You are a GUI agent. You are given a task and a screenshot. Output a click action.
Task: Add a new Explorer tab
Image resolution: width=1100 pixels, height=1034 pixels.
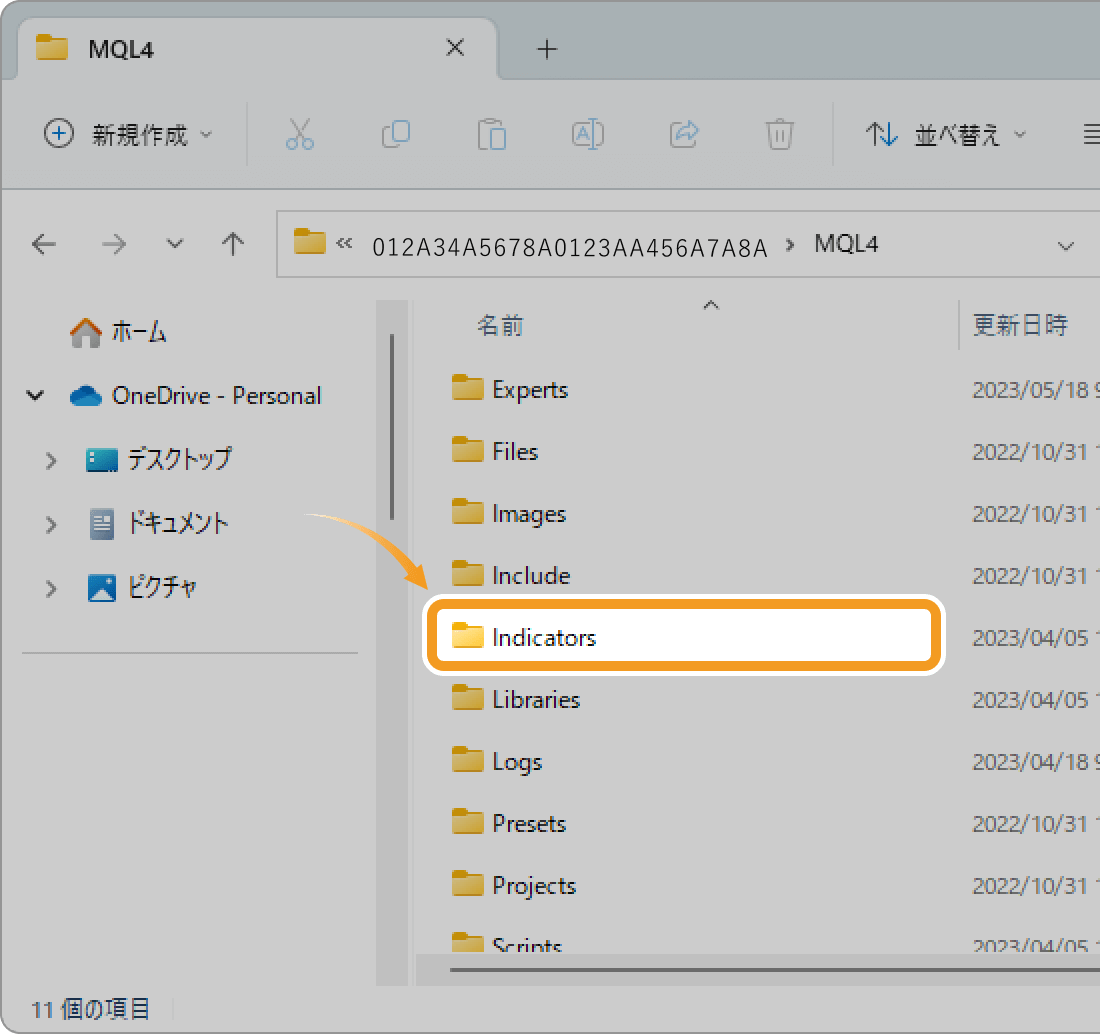pyautogui.click(x=547, y=49)
